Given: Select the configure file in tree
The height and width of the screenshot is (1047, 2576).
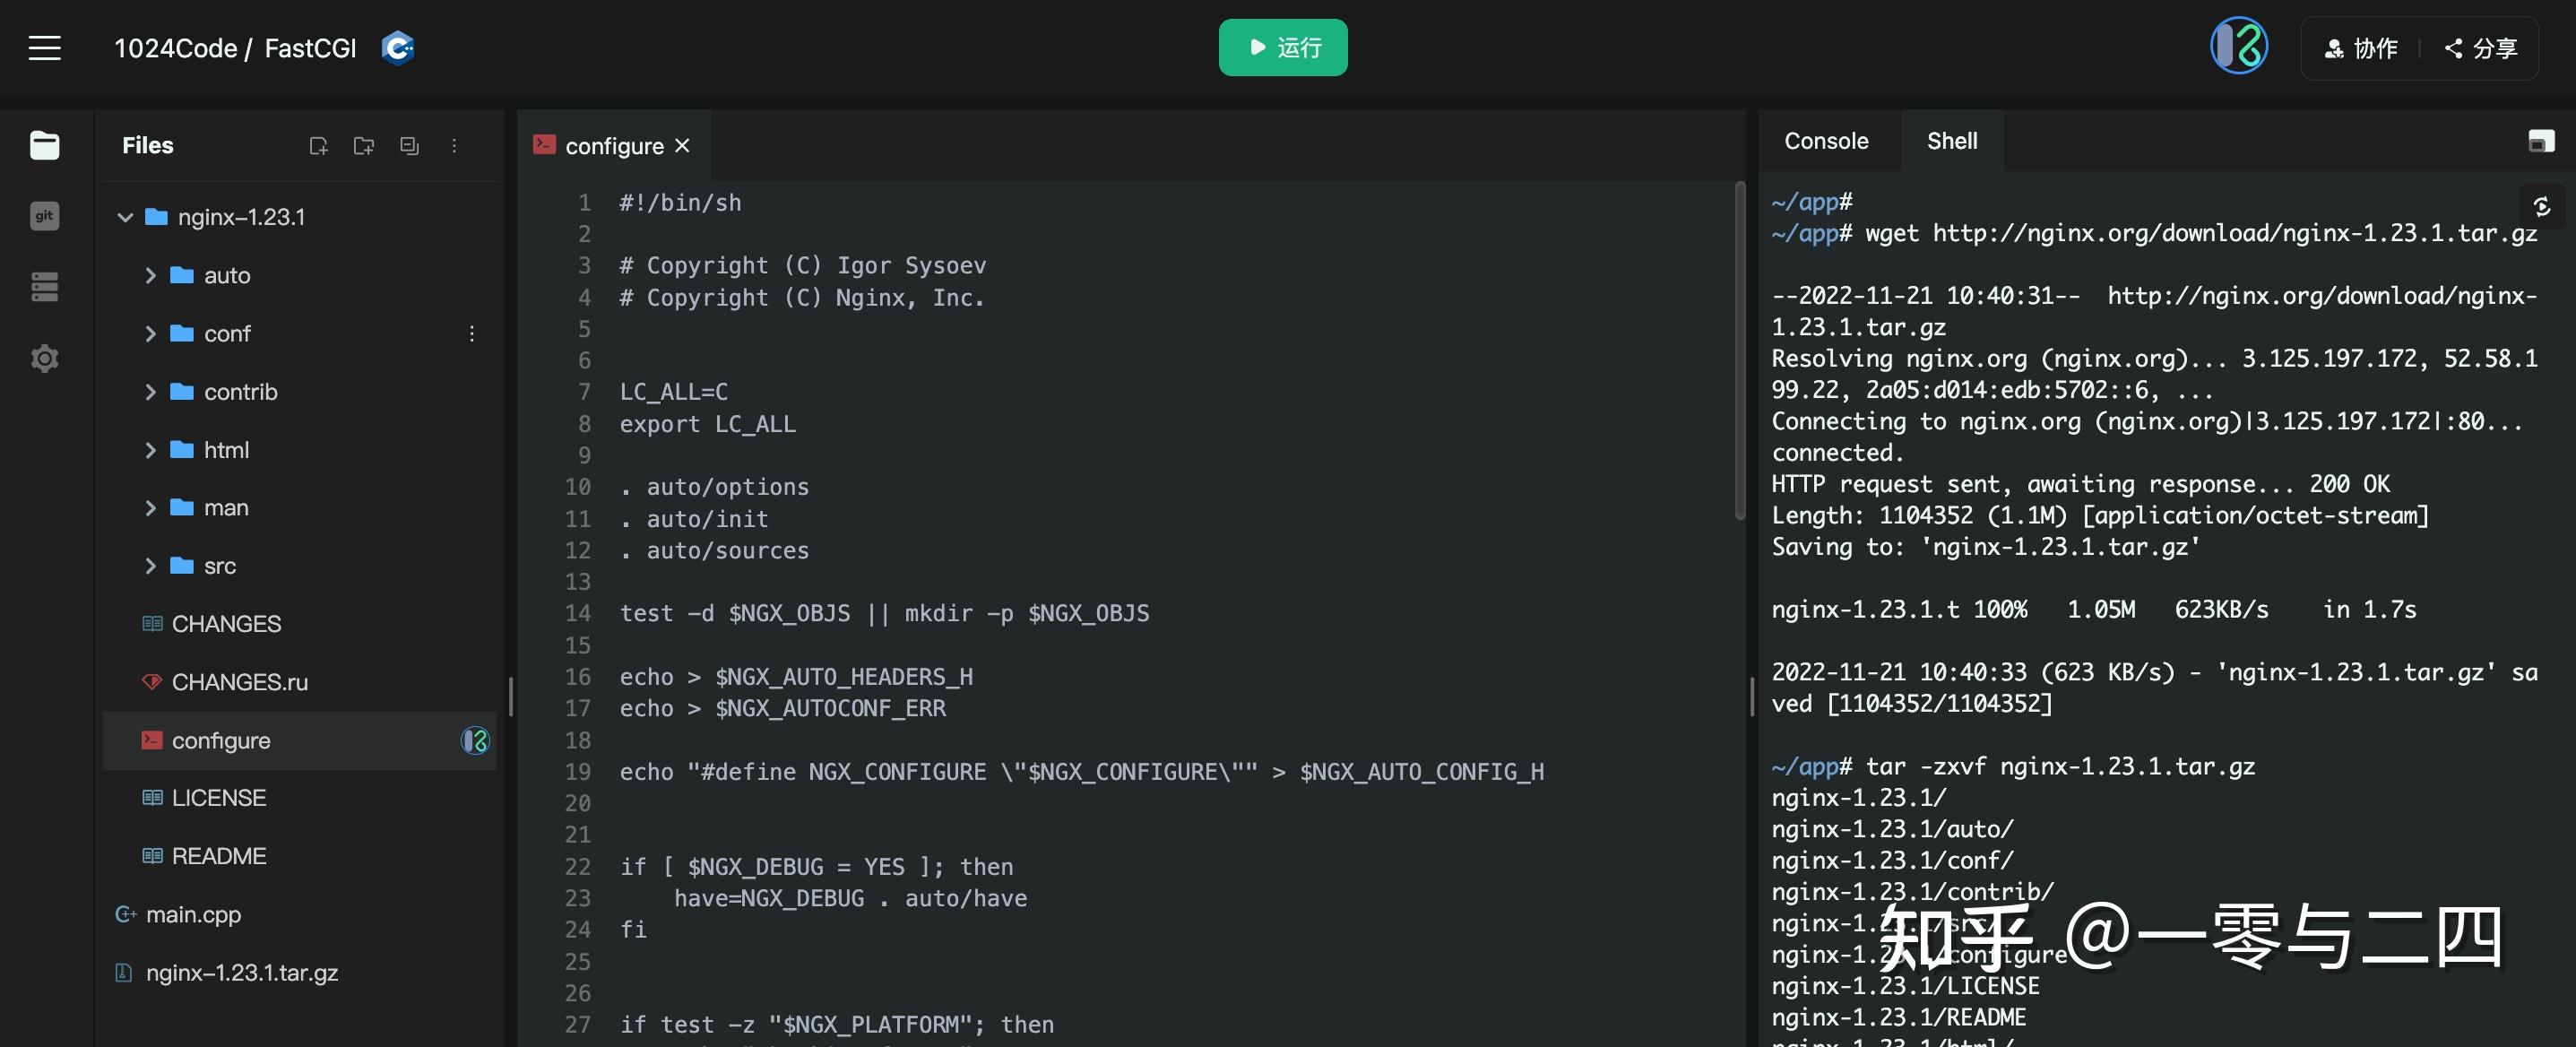Looking at the screenshot, I should tap(300, 740).
